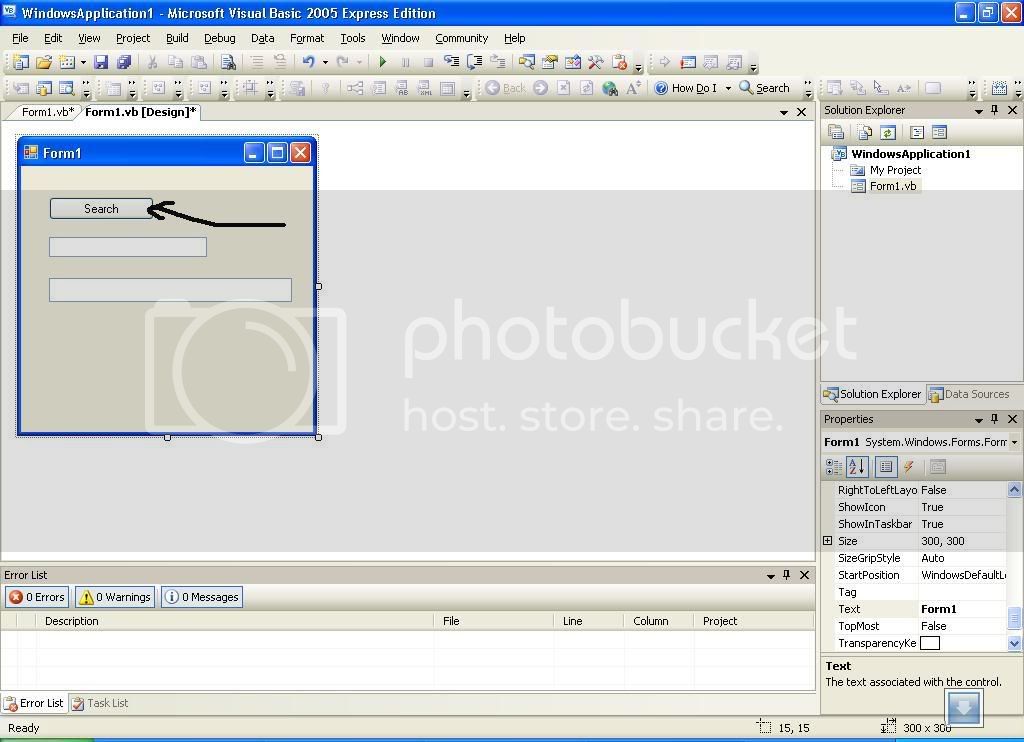Click the green Start Debugging play icon

coord(382,62)
